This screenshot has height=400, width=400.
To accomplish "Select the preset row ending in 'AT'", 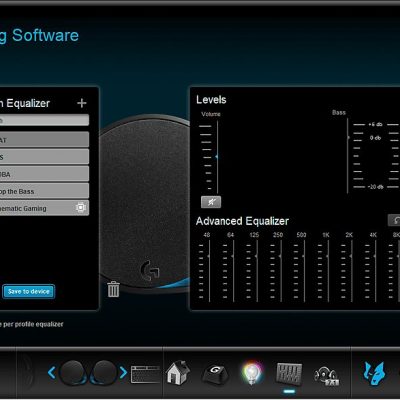I will (44, 139).
